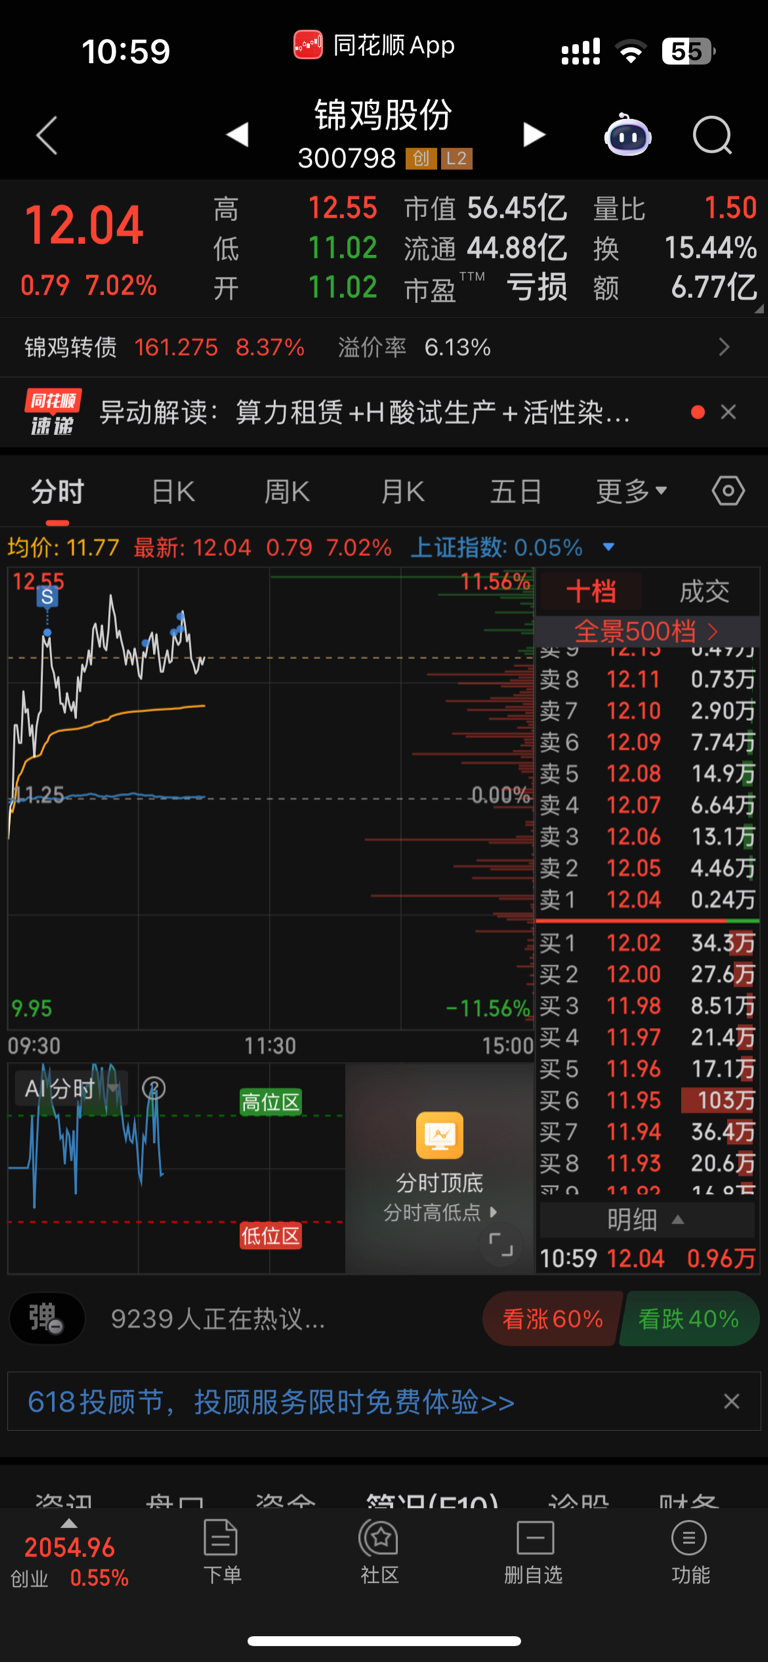
Task: Open the 9239人正在热议 discussion
Action: pyautogui.click(x=218, y=1318)
